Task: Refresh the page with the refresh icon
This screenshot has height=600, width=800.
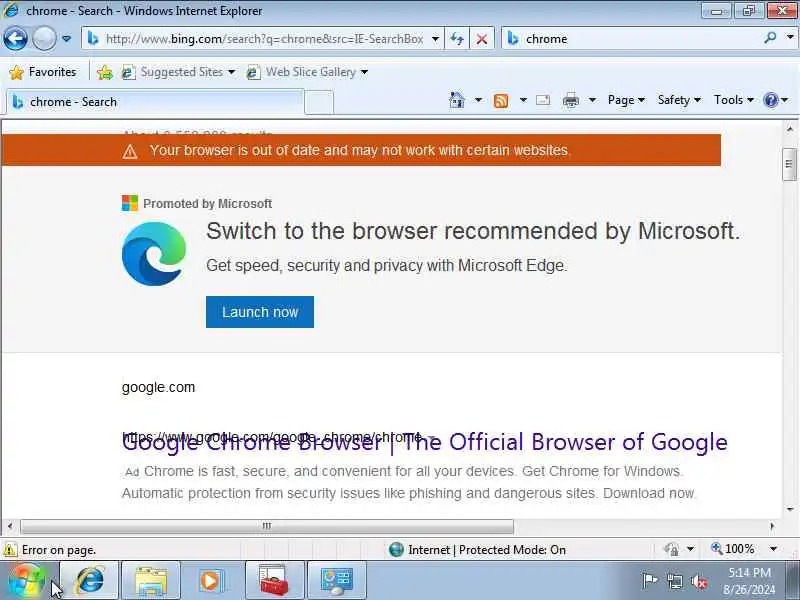Action: [457, 39]
